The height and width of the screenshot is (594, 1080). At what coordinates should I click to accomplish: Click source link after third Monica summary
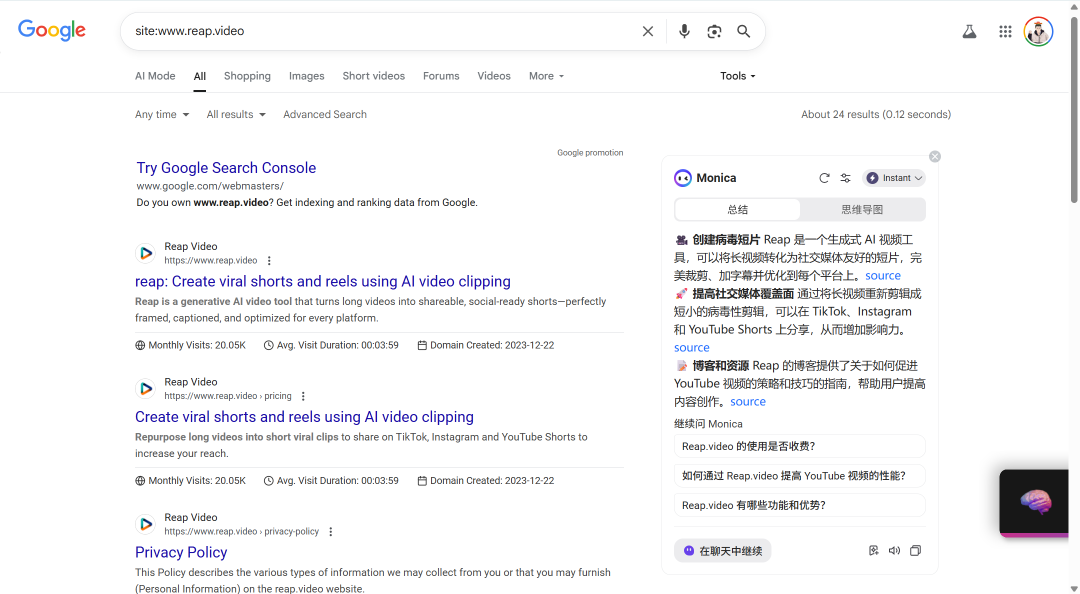point(748,402)
